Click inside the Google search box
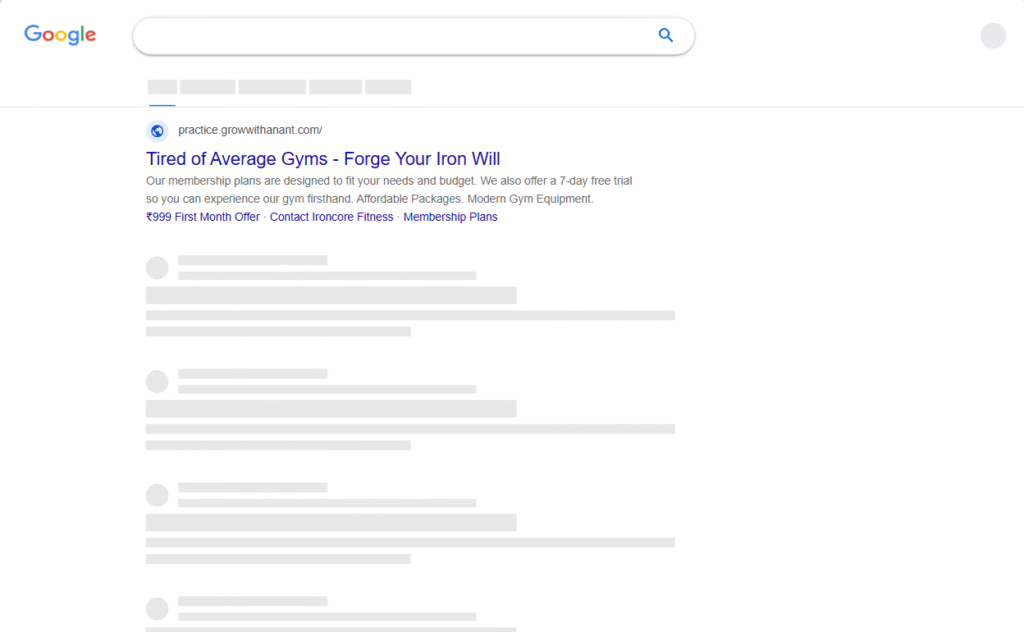The height and width of the screenshot is (632, 1024). click(x=413, y=36)
